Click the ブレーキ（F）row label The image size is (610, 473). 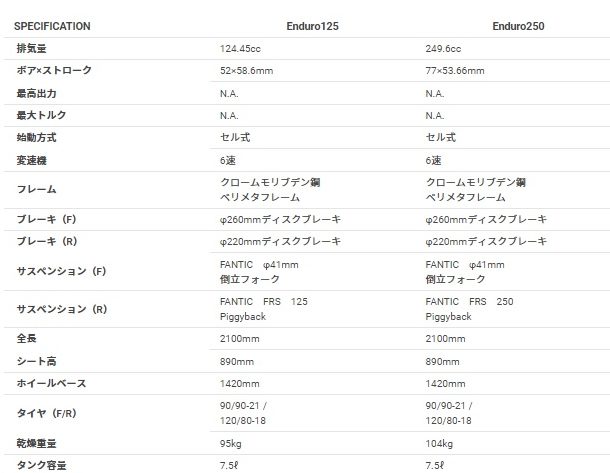click(46, 219)
